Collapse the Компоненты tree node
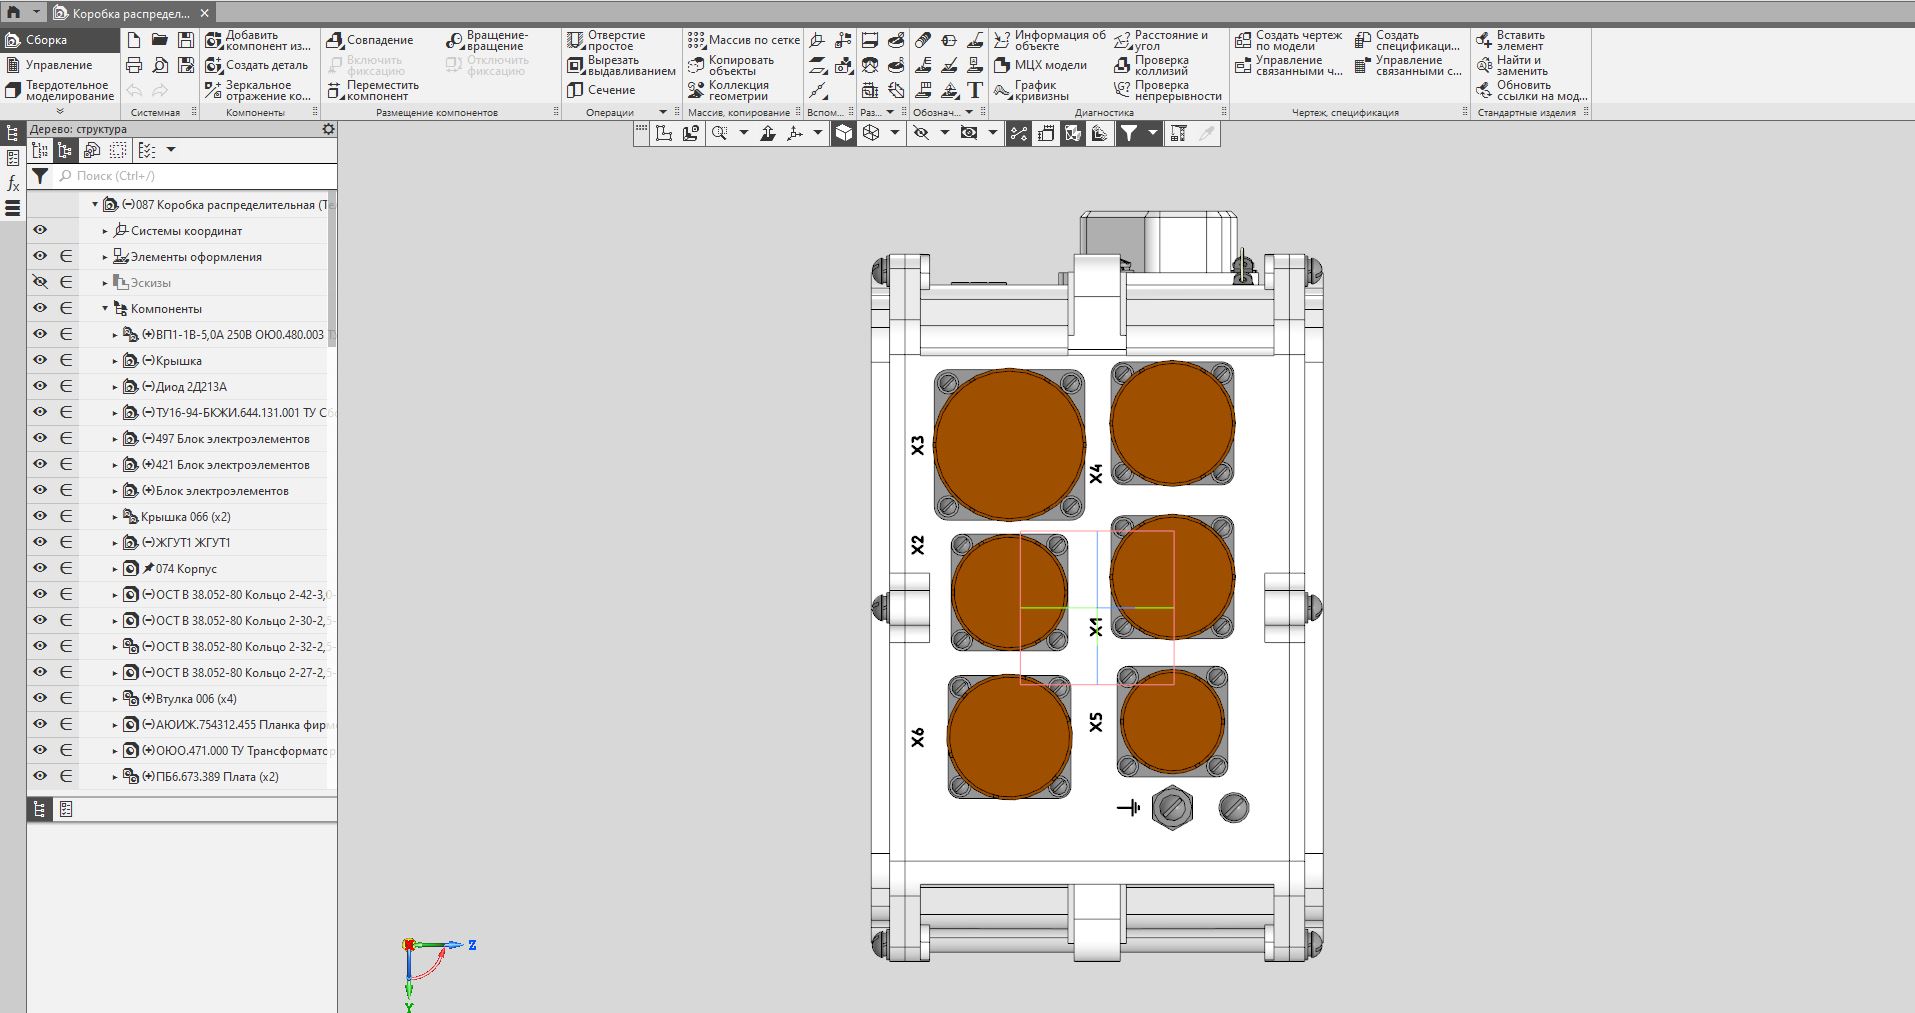 click(x=105, y=309)
